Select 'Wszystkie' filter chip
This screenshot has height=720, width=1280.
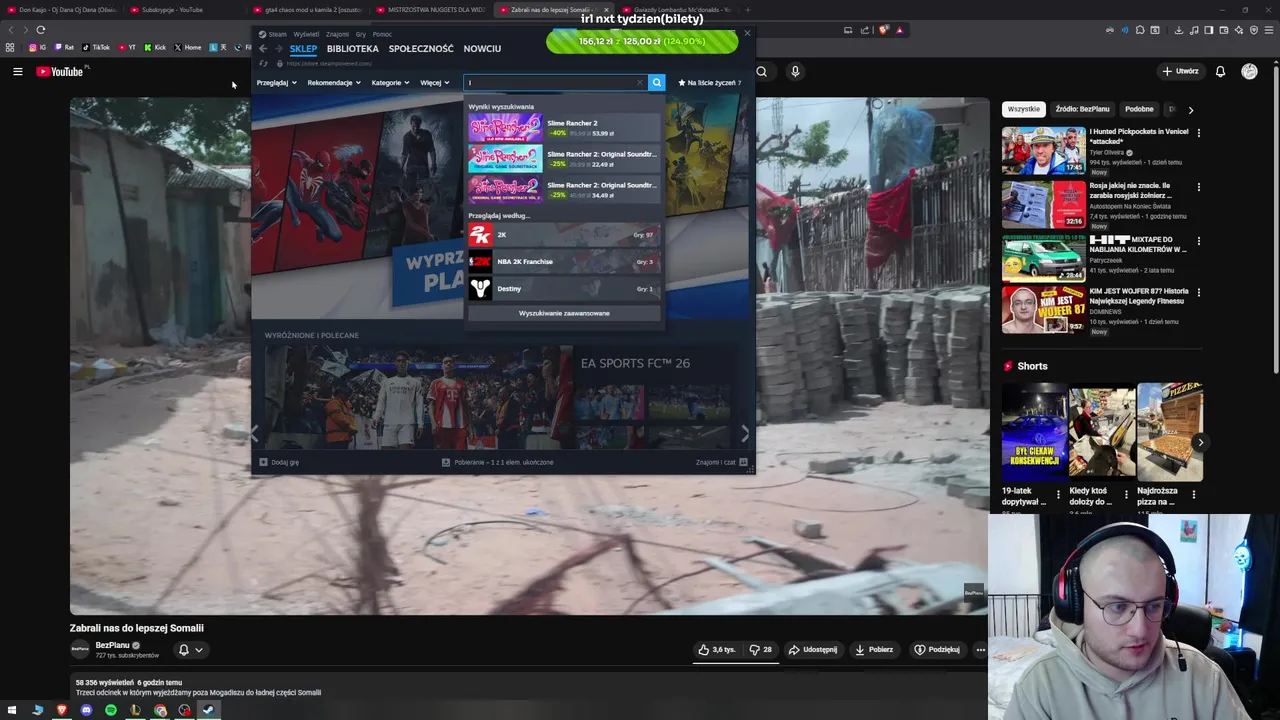point(1024,109)
